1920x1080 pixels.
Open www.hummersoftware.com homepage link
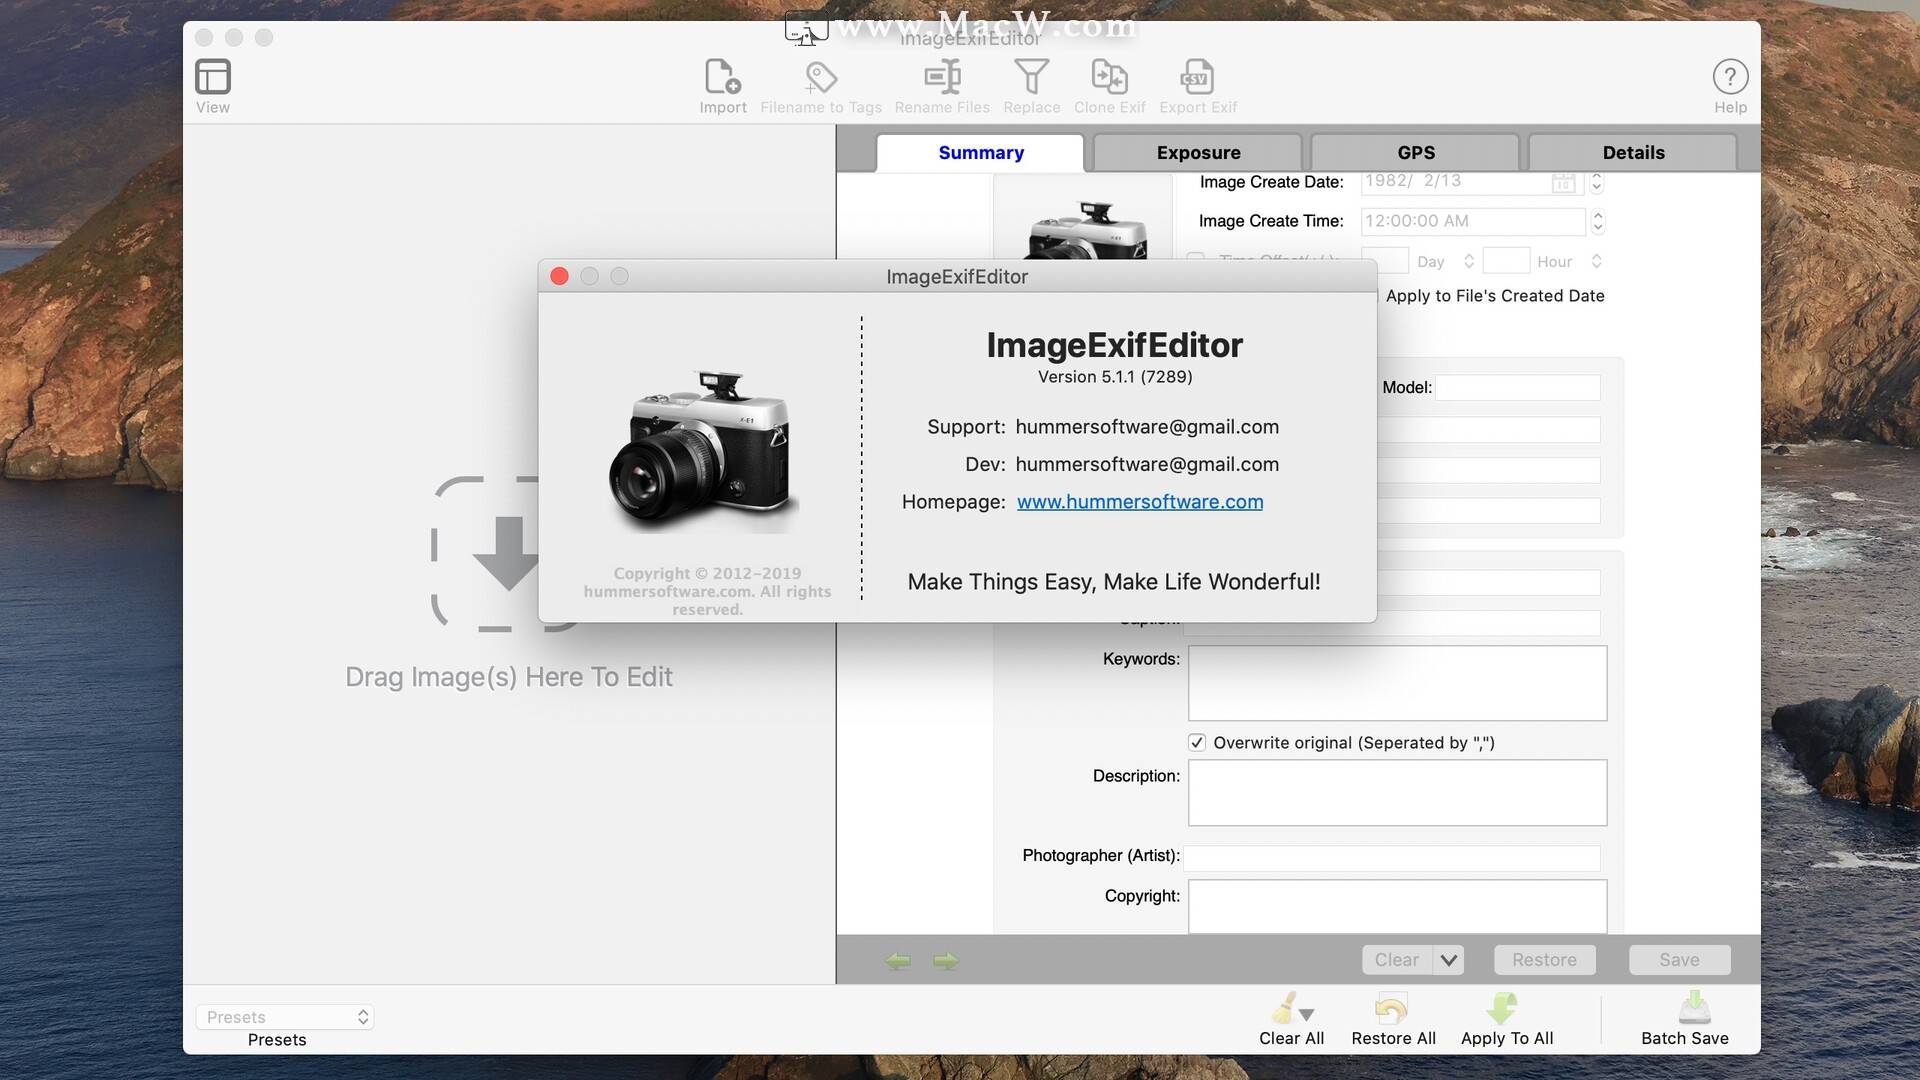click(1140, 502)
